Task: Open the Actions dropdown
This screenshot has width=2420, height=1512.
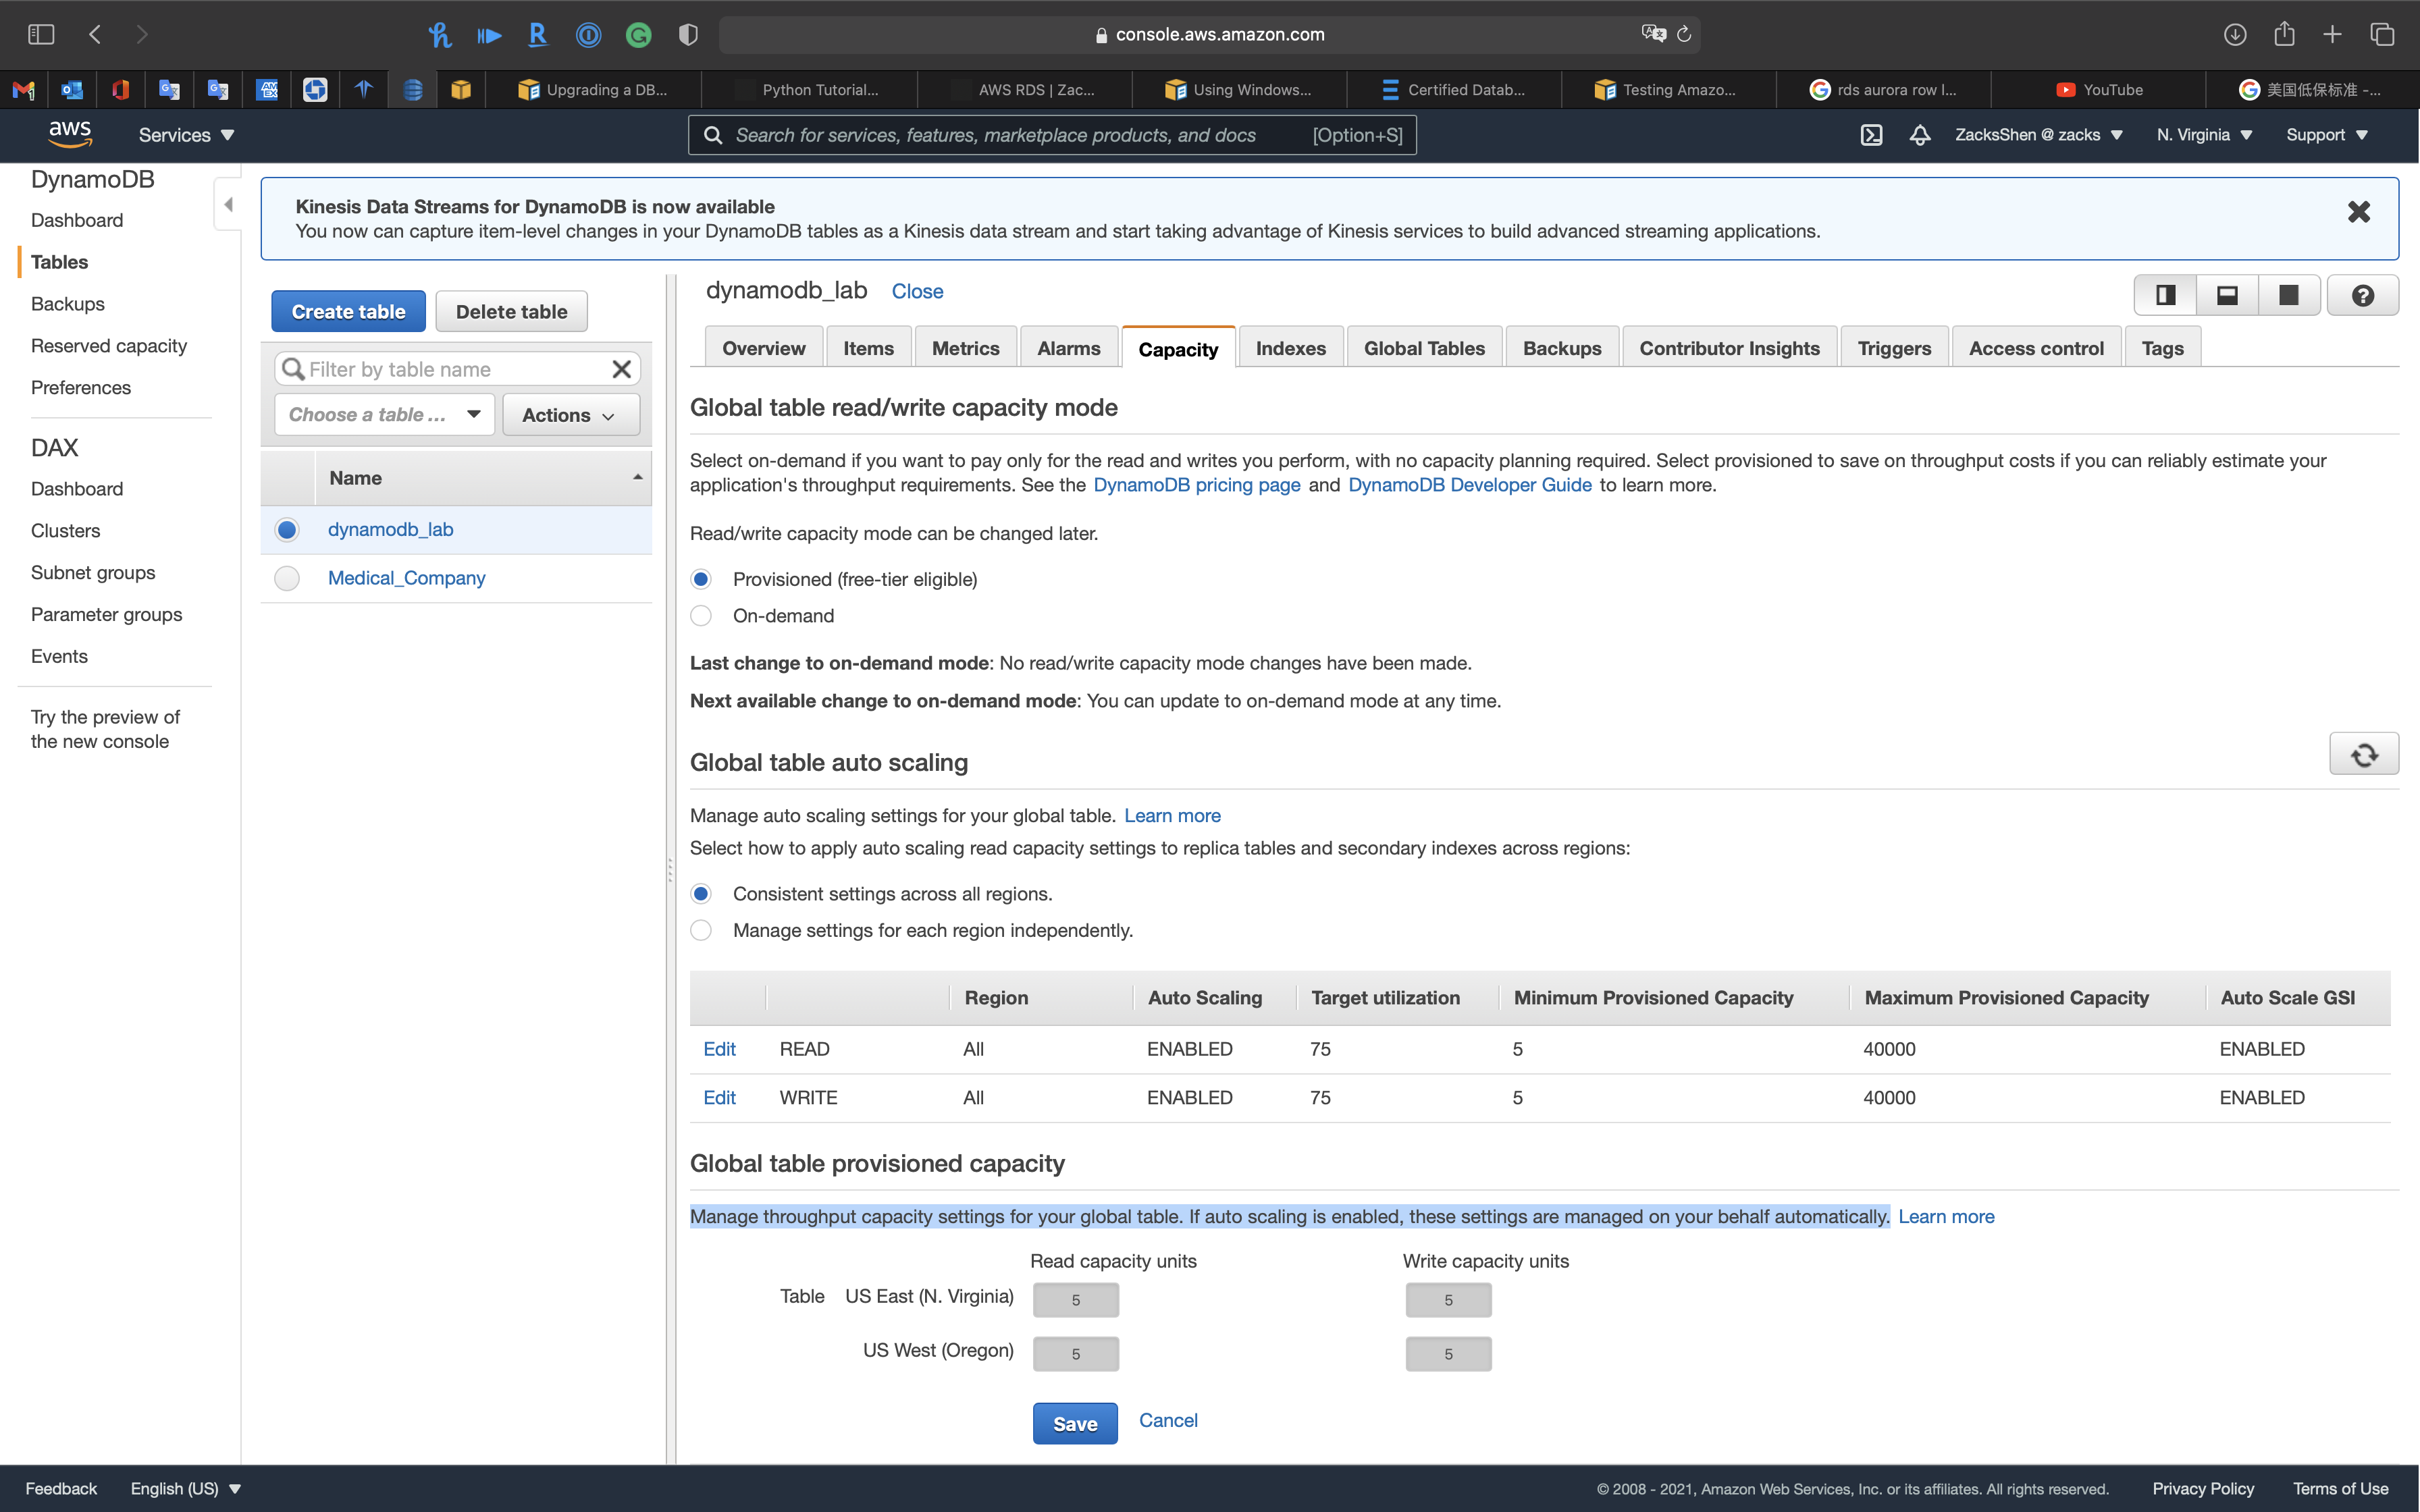Action: tap(569, 415)
